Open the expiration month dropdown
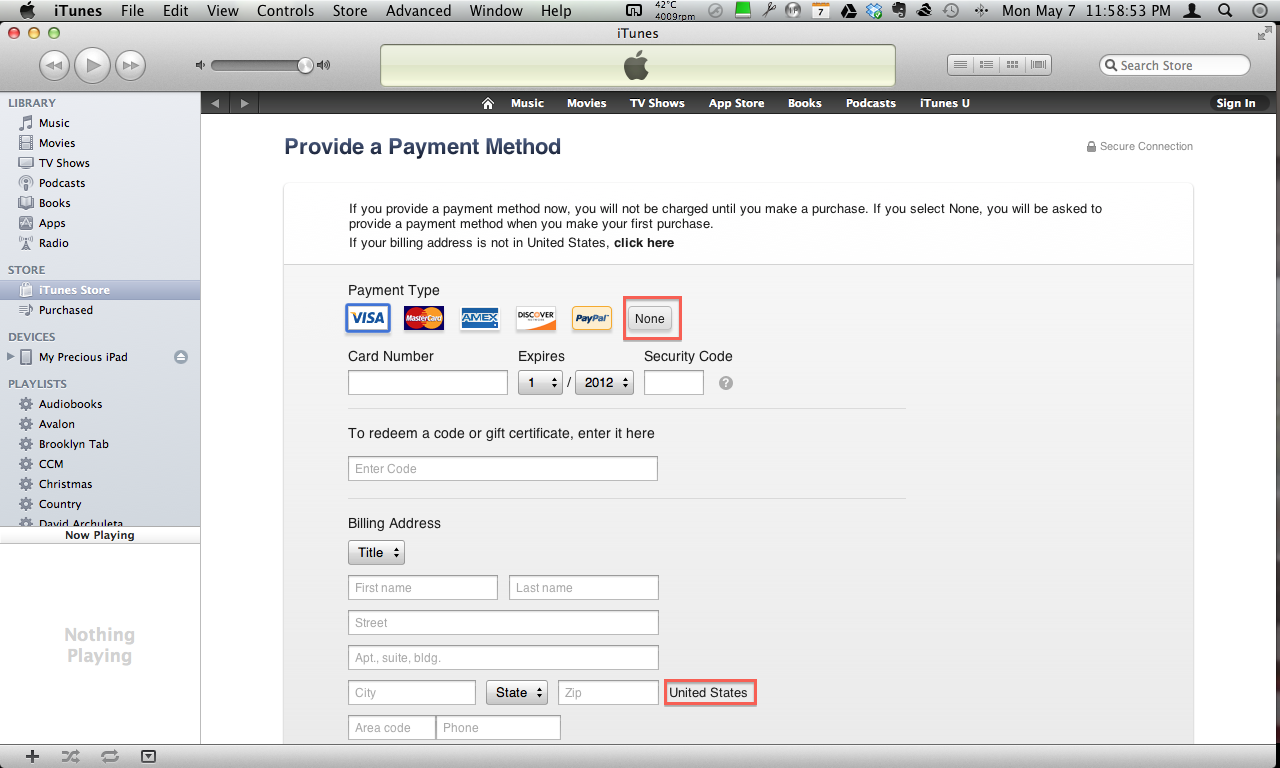Screen dimensions: 1280x768 pos(540,382)
